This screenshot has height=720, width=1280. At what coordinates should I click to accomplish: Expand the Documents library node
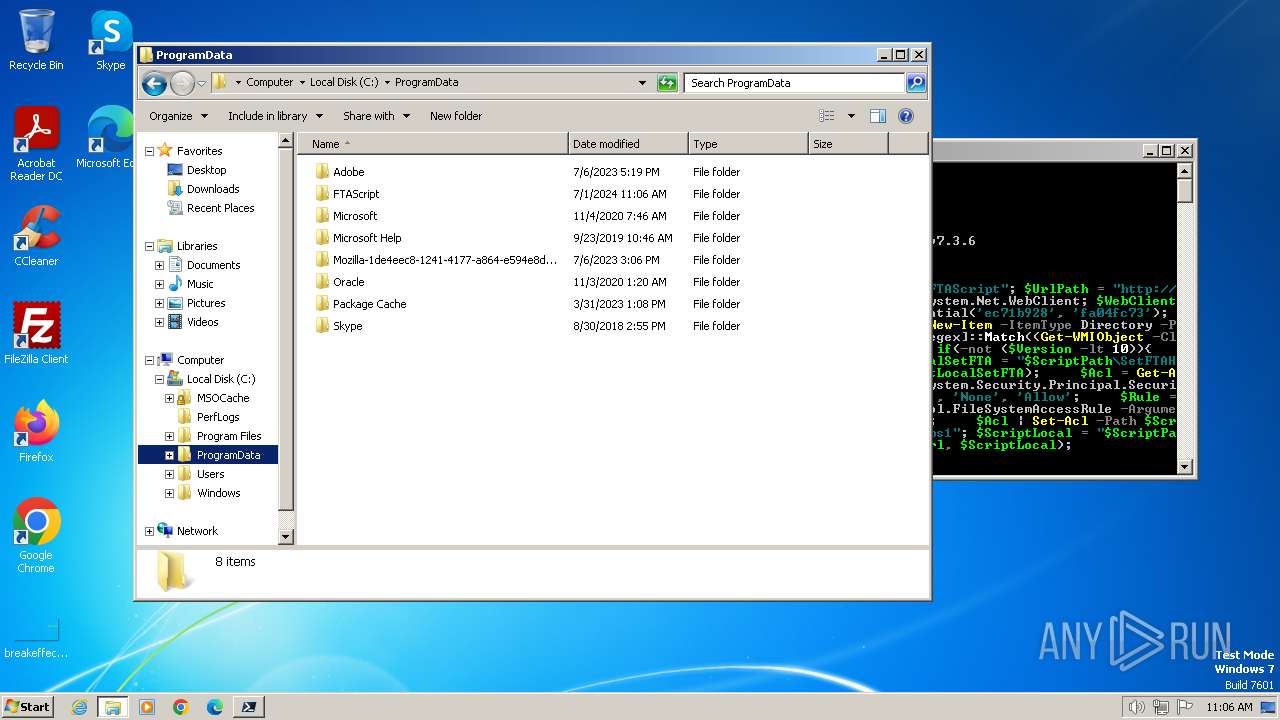point(159,265)
